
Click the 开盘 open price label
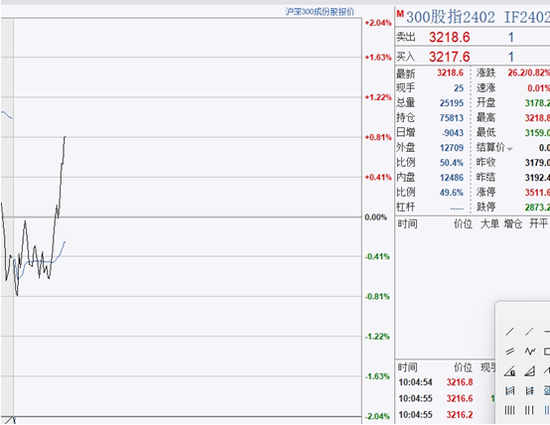point(486,102)
